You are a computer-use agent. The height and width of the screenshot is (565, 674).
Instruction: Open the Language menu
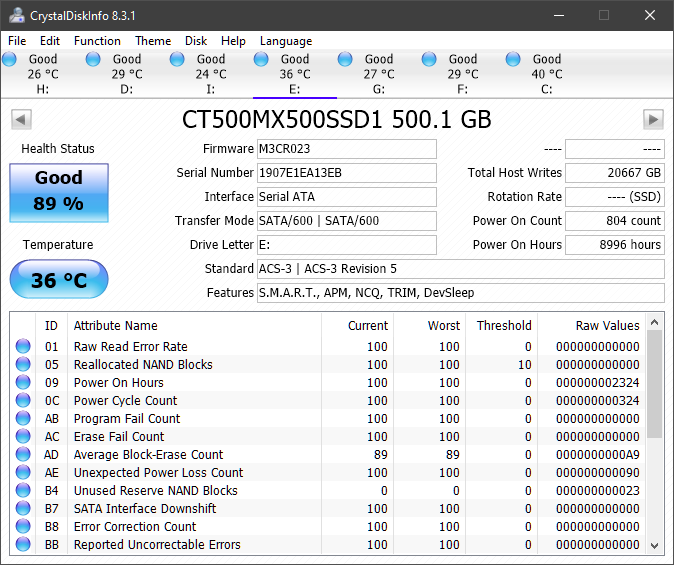click(x=286, y=41)
